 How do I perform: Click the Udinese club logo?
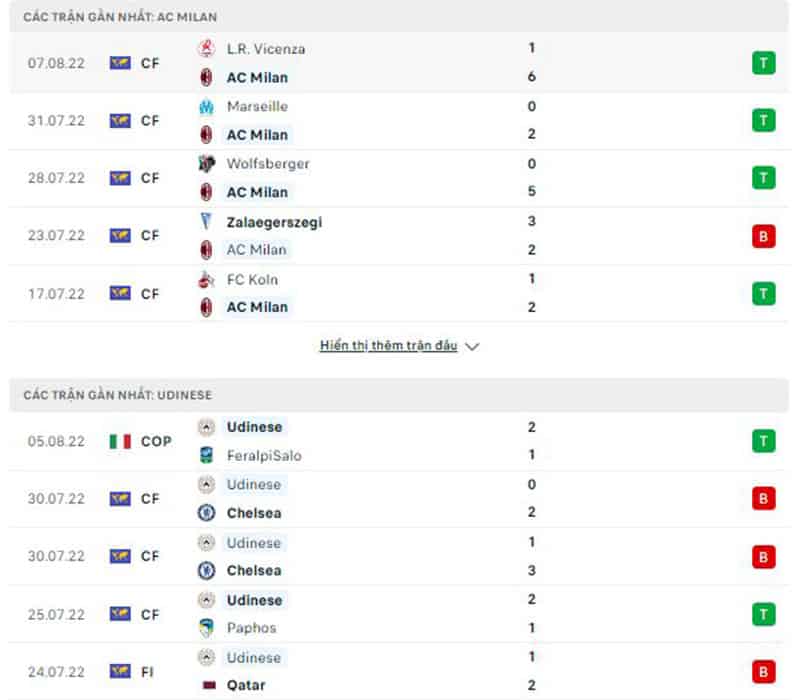207,427
